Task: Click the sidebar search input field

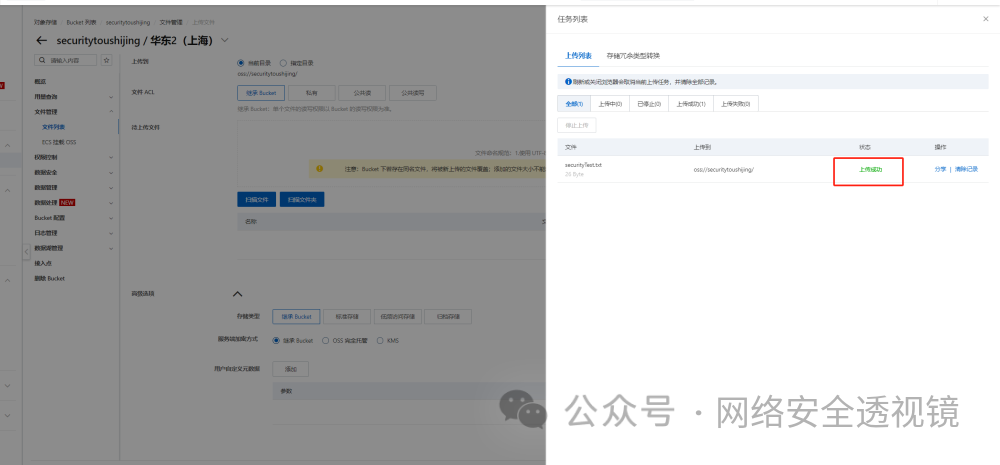Action: pos(66,60)
